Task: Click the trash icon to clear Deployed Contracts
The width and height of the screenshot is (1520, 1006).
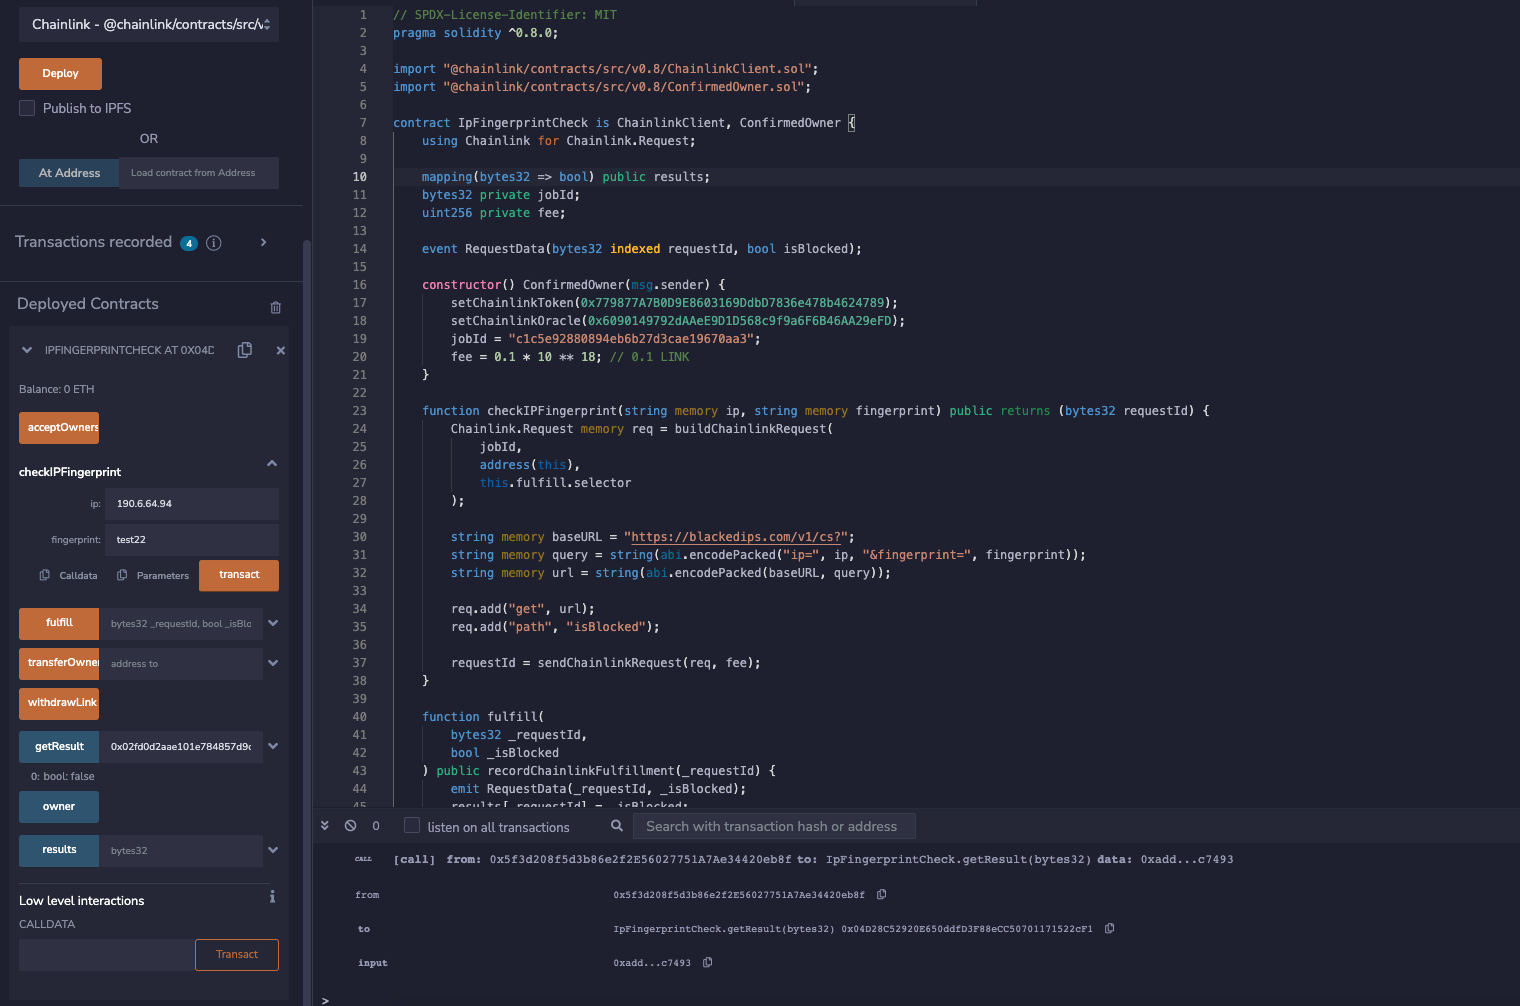Action: (276, 307)
